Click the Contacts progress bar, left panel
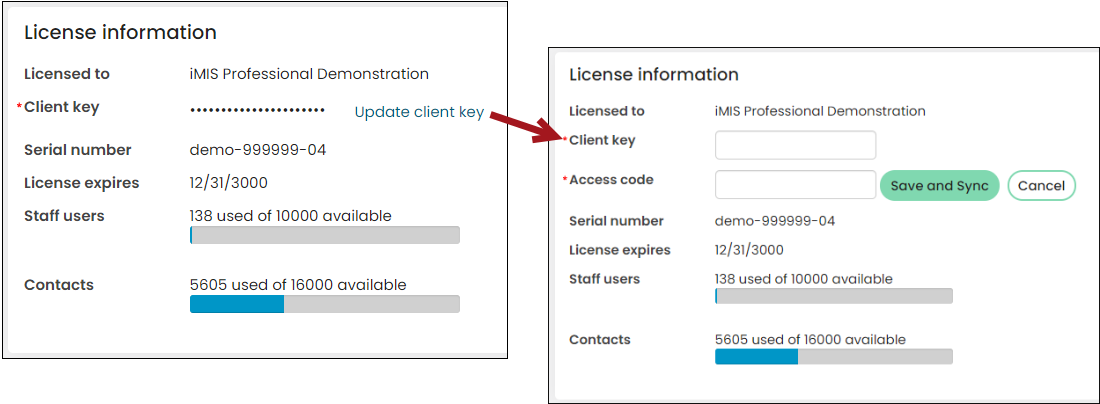 click(325, 304)
